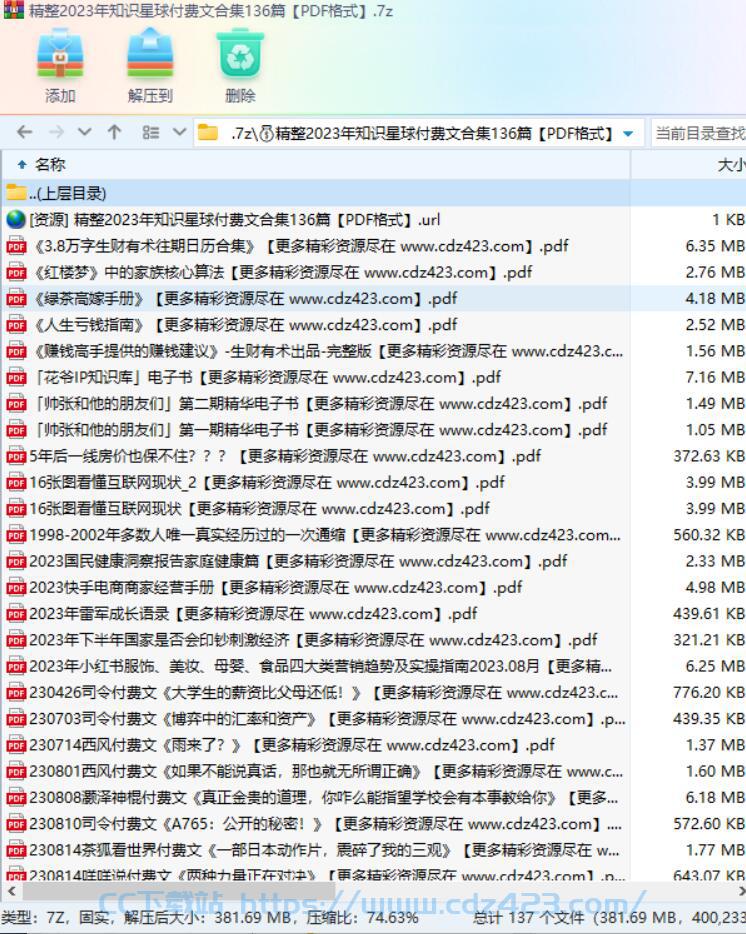This screenshot has height=934, width=746.
Task: Click the list view mode icon
Action: (151, 132)
